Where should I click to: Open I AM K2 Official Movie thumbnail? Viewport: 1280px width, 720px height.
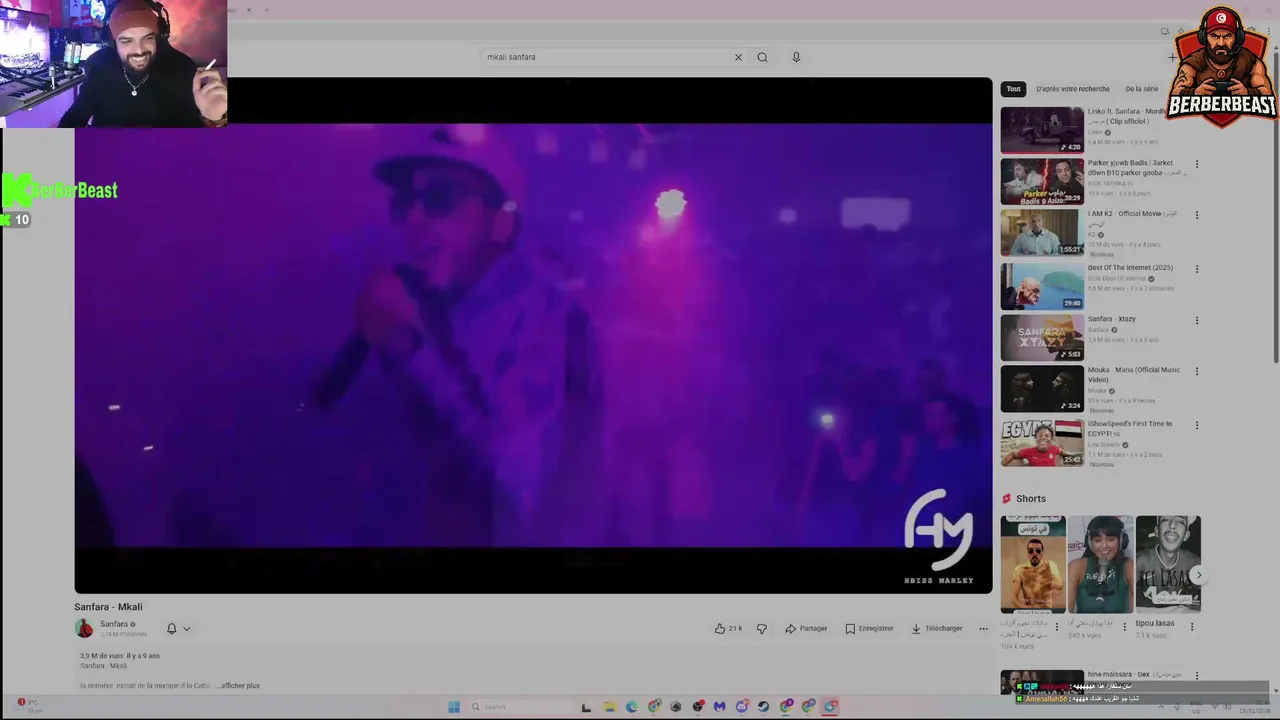tap(1042, 233)
